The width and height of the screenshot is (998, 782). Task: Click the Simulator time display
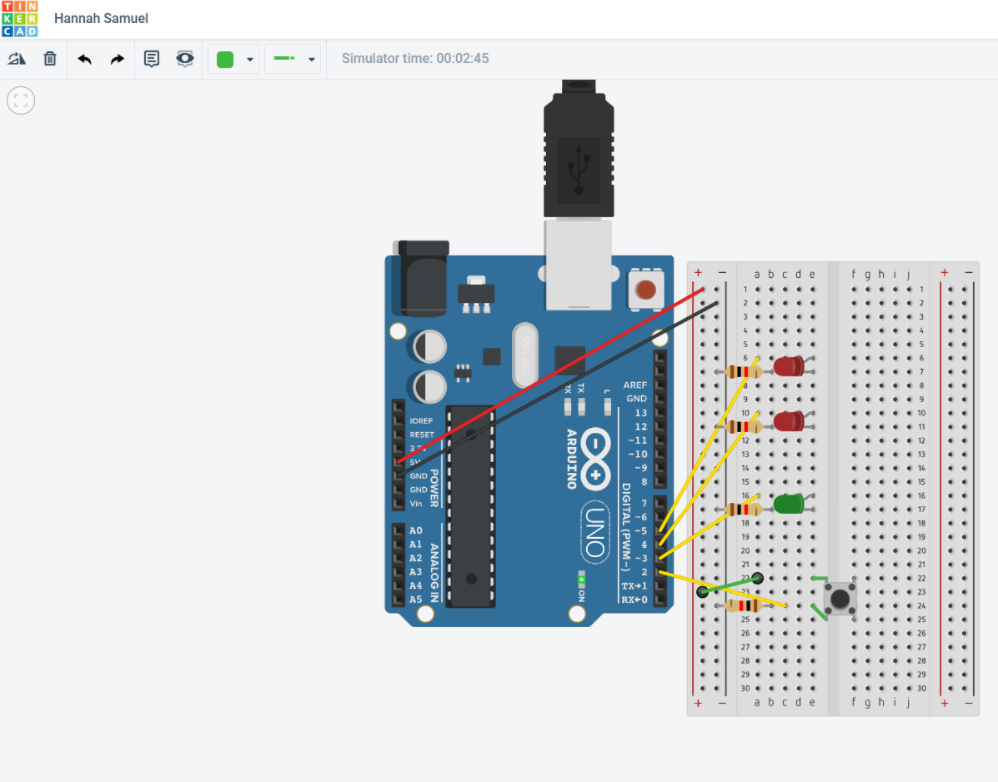point(415,59)
